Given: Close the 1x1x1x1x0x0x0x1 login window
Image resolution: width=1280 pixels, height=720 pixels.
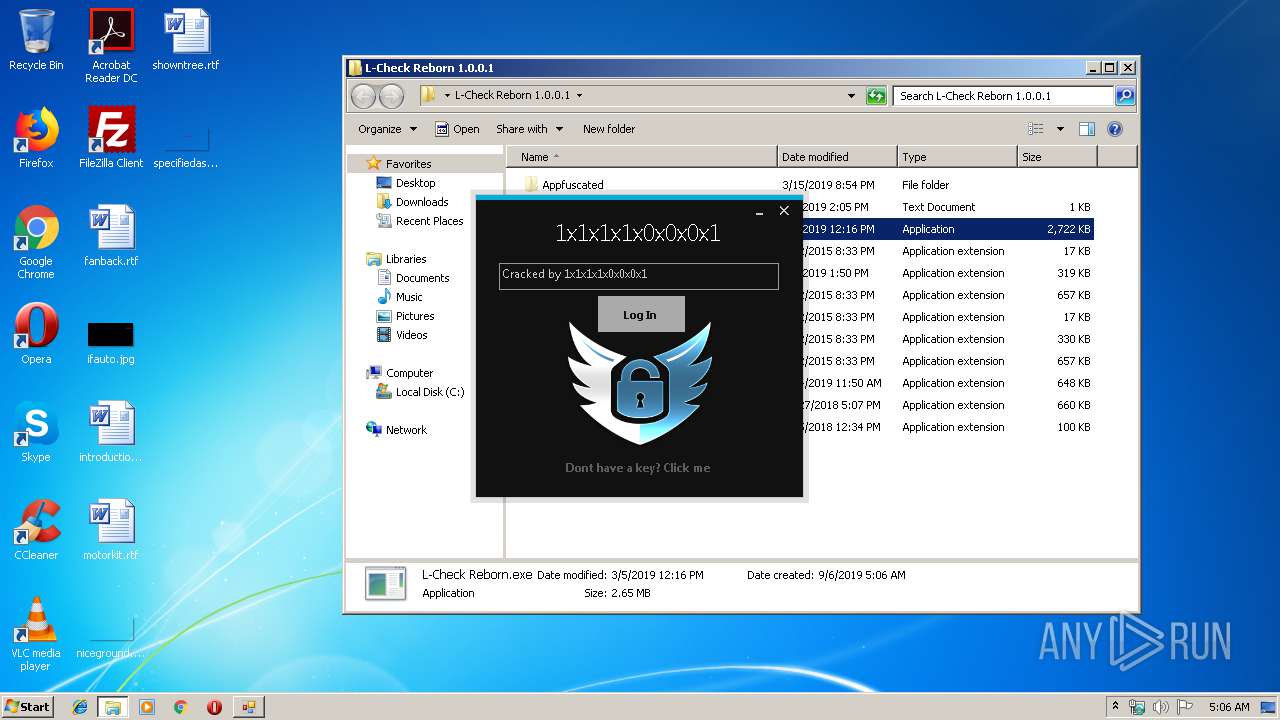Looking at the screenshot, I should click(x=784, y=211).
